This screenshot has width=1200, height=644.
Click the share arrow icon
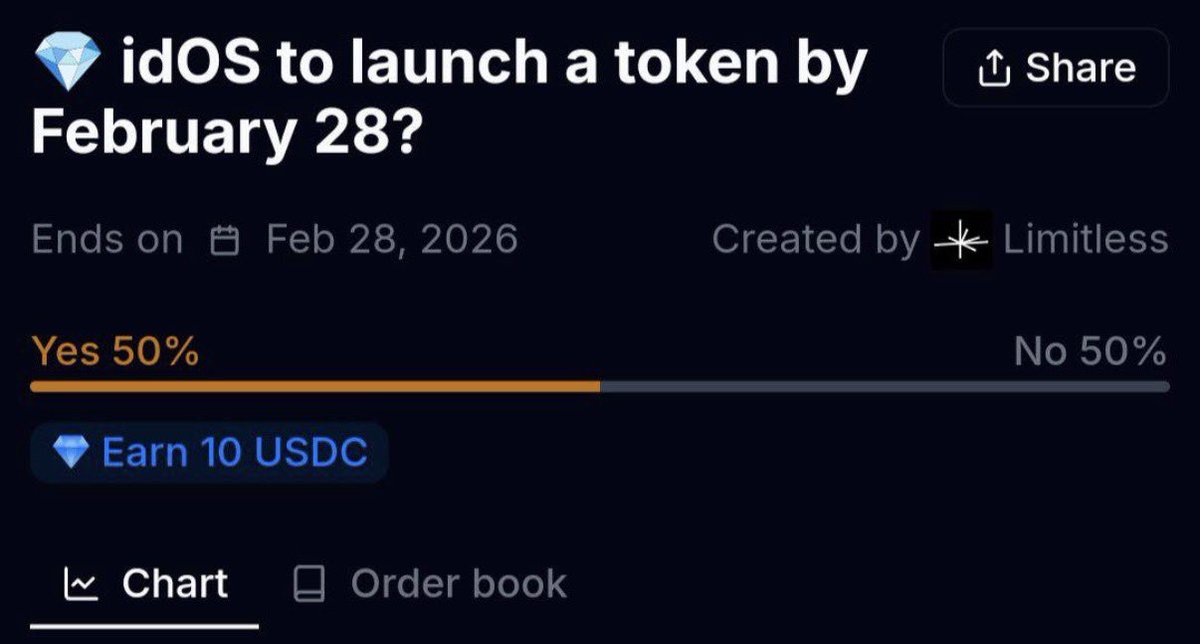click(992, 68)
